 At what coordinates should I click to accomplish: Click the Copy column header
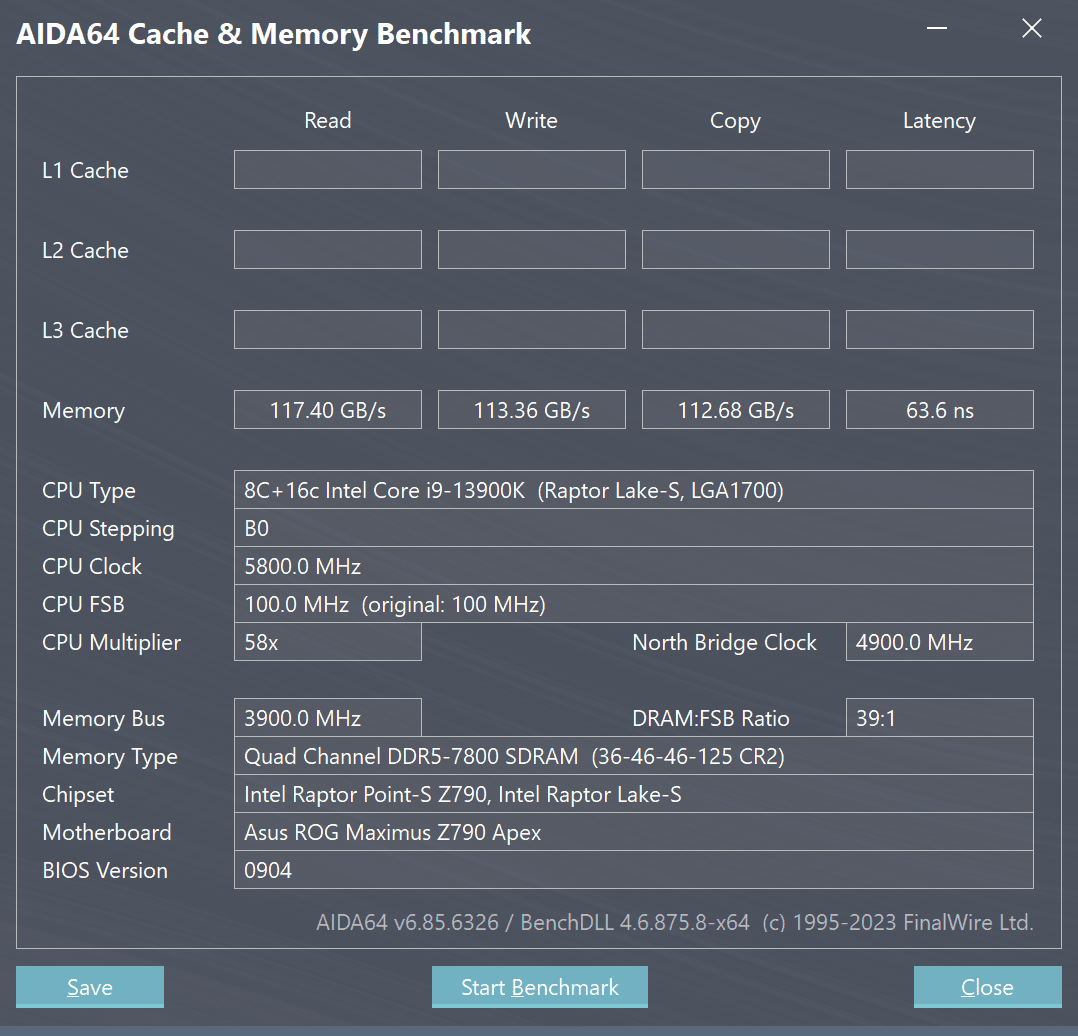point(735,121)
